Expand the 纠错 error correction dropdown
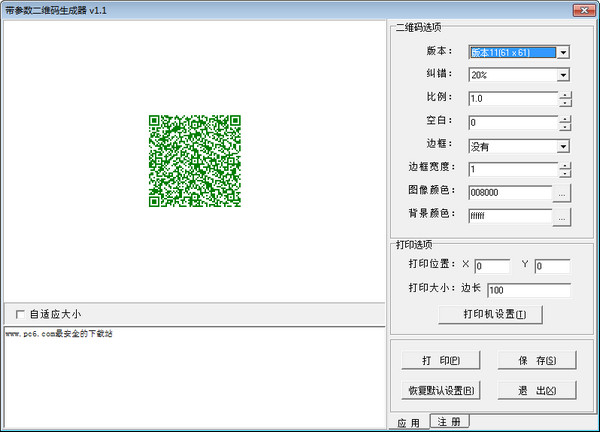 pos(564,75)
